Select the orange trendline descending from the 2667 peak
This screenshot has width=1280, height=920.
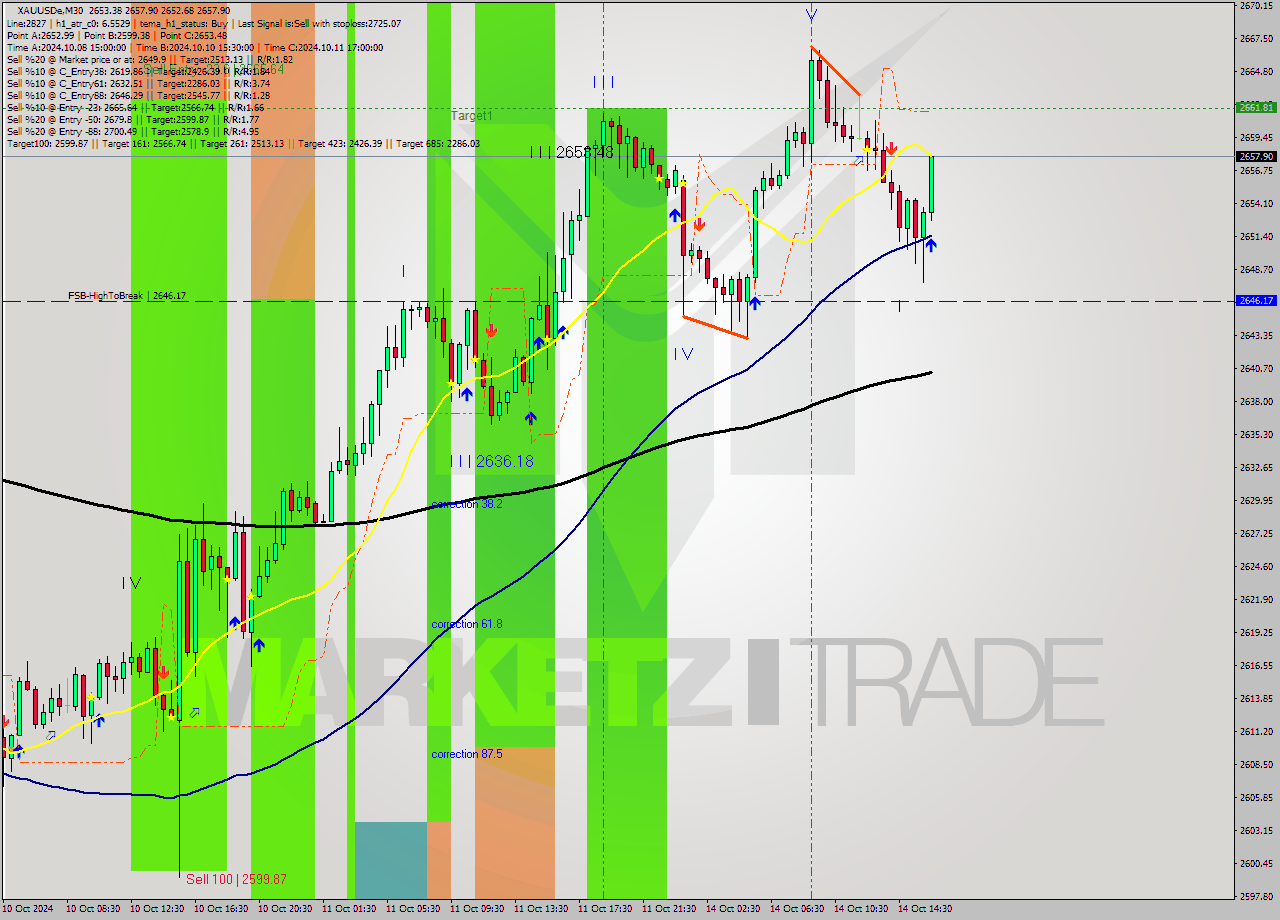coord(835,70)
